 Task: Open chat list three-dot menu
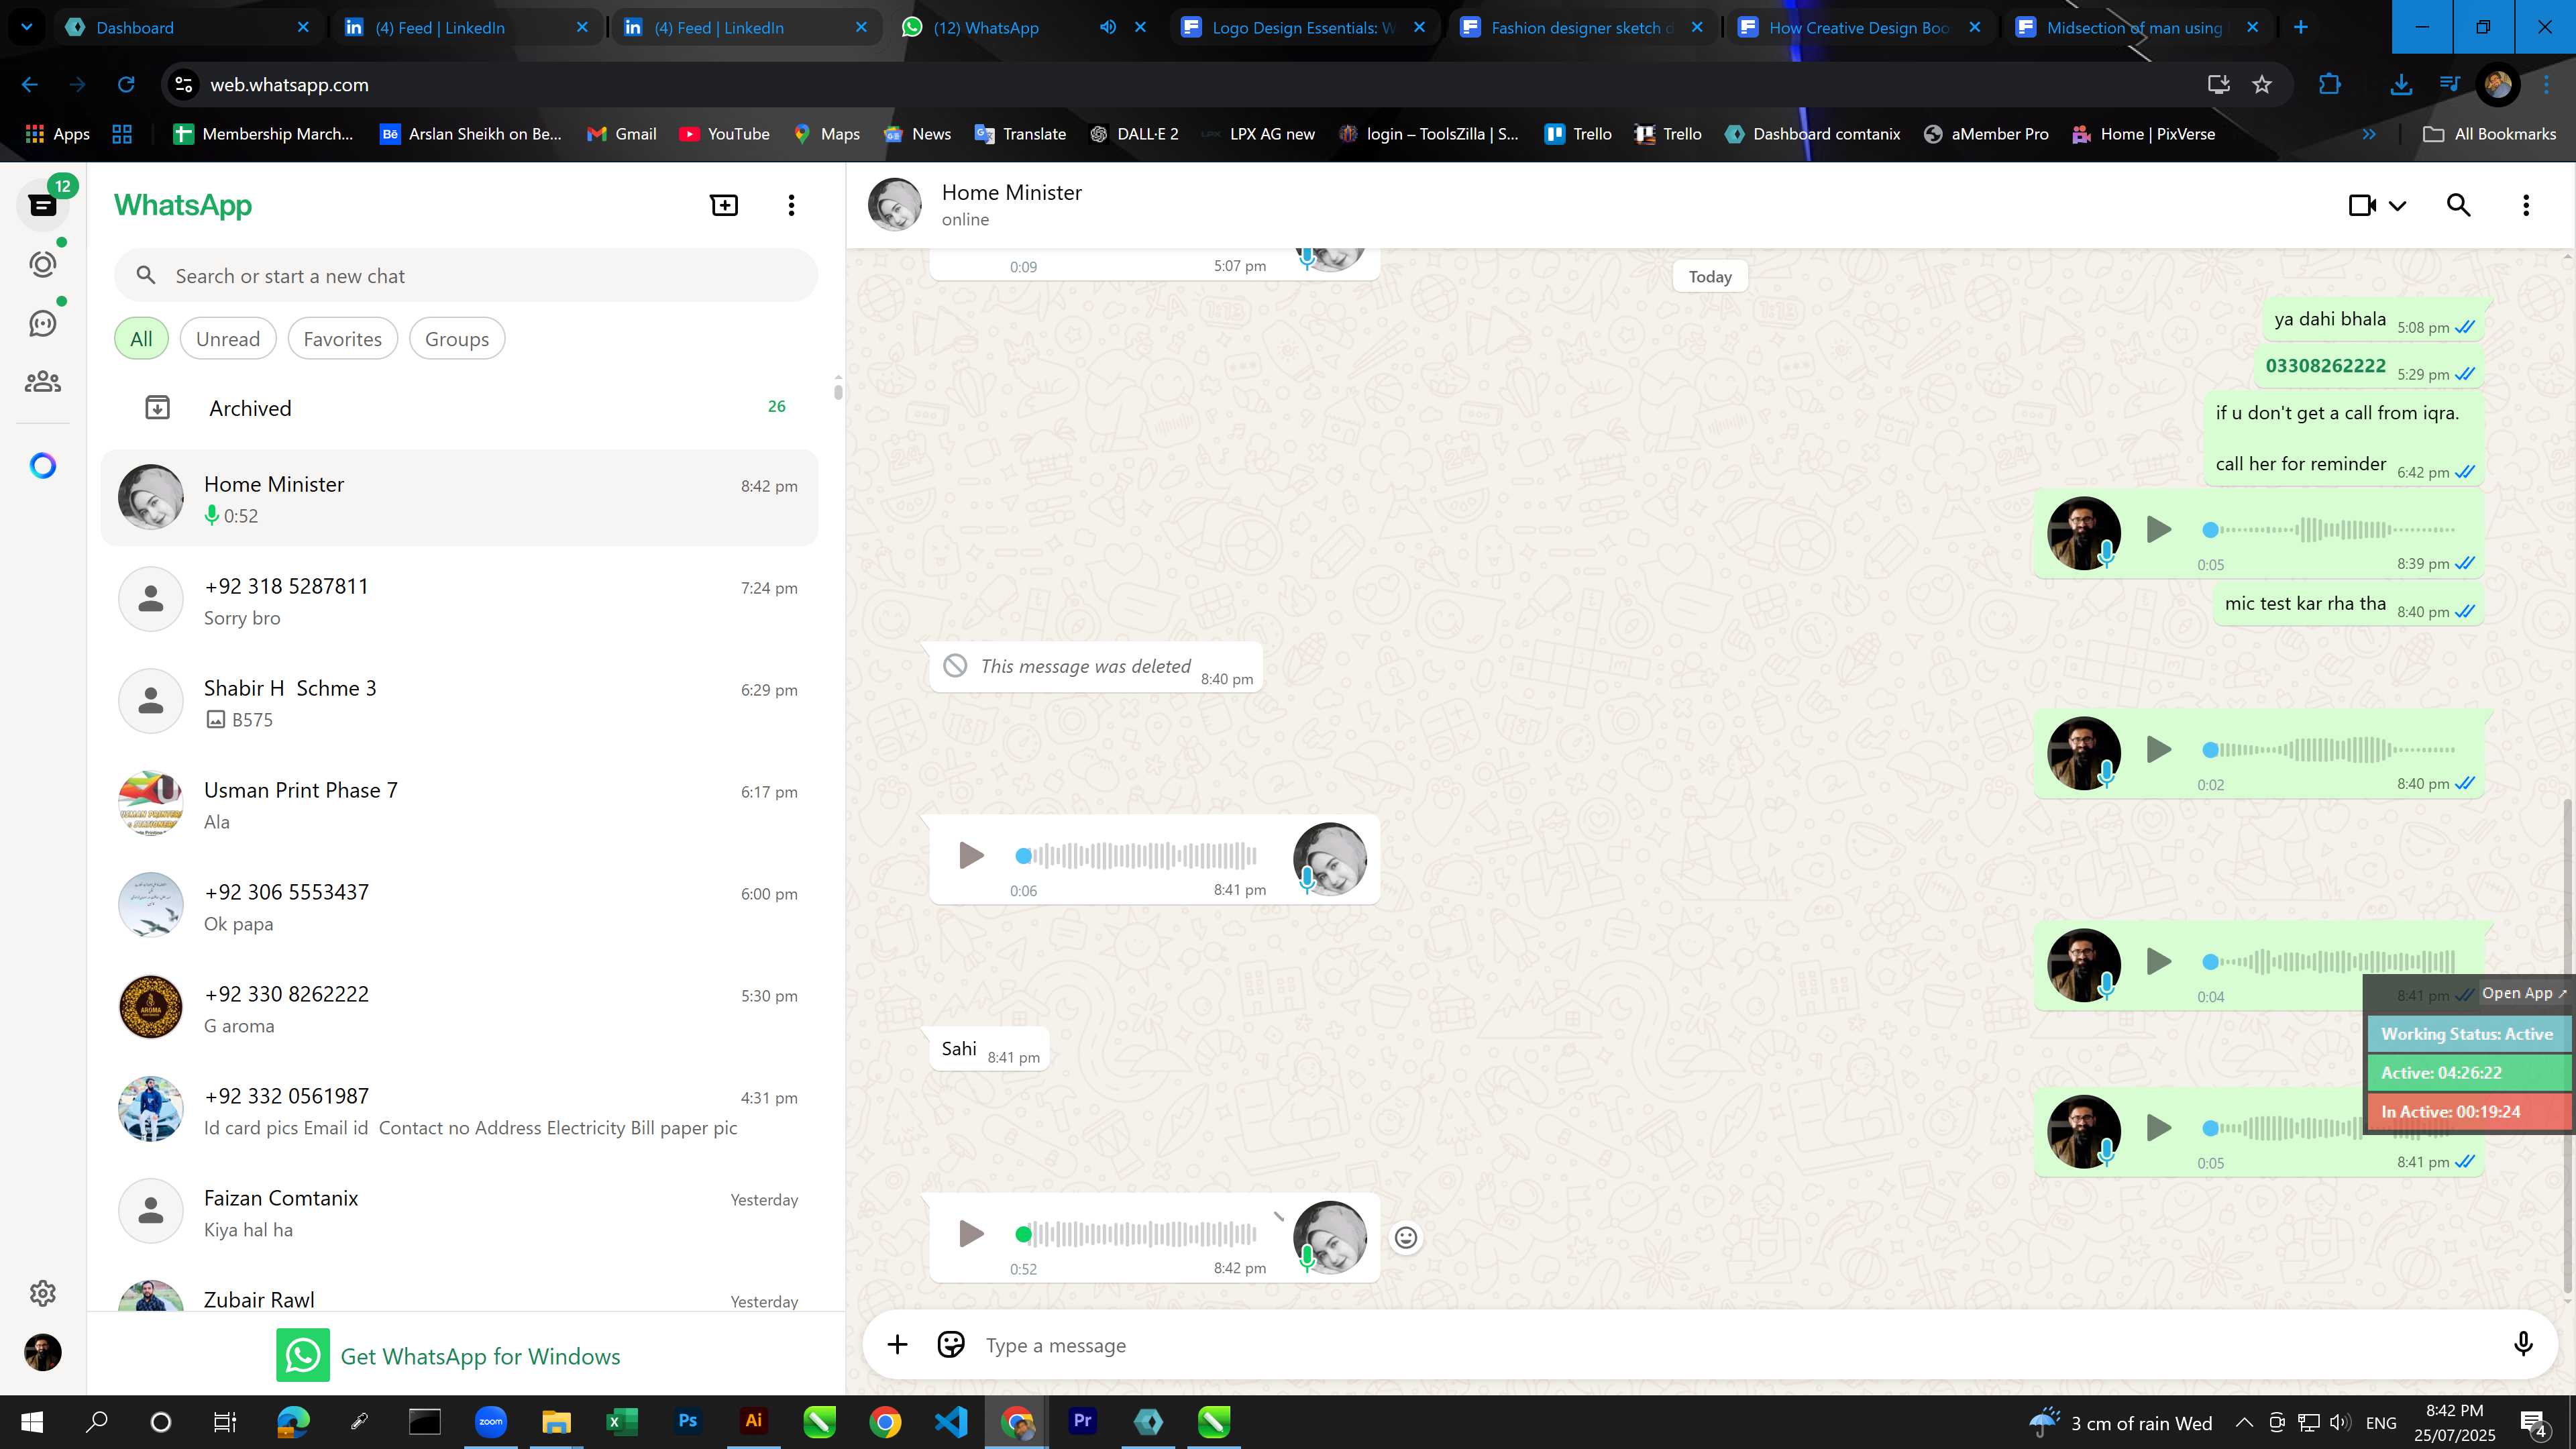[791, 205]
